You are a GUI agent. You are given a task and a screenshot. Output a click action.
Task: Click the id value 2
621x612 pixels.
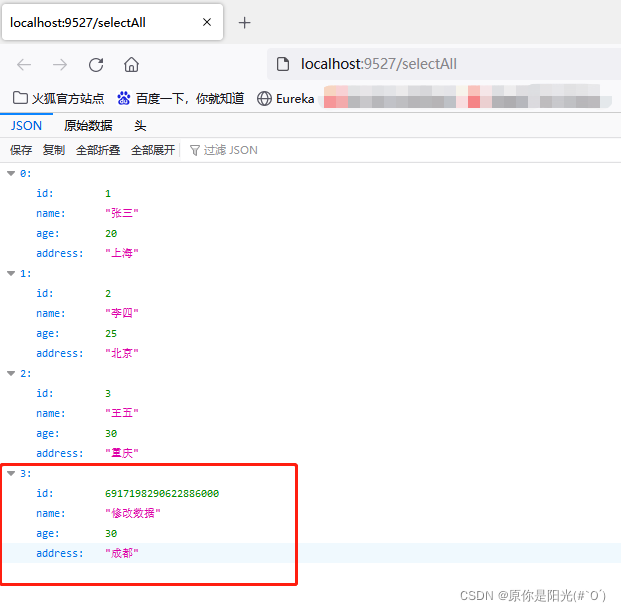click(108, 294)
